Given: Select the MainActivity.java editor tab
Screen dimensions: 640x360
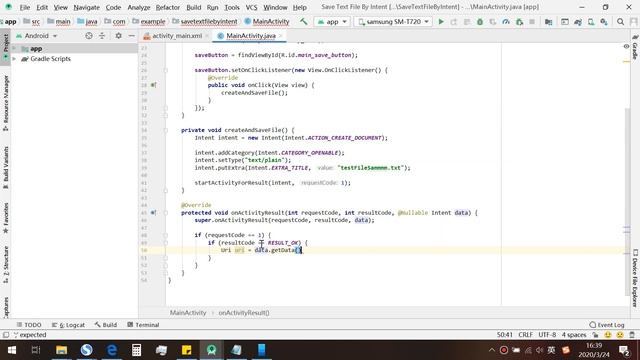Looking at the screenshot, I should click(251, 36).
